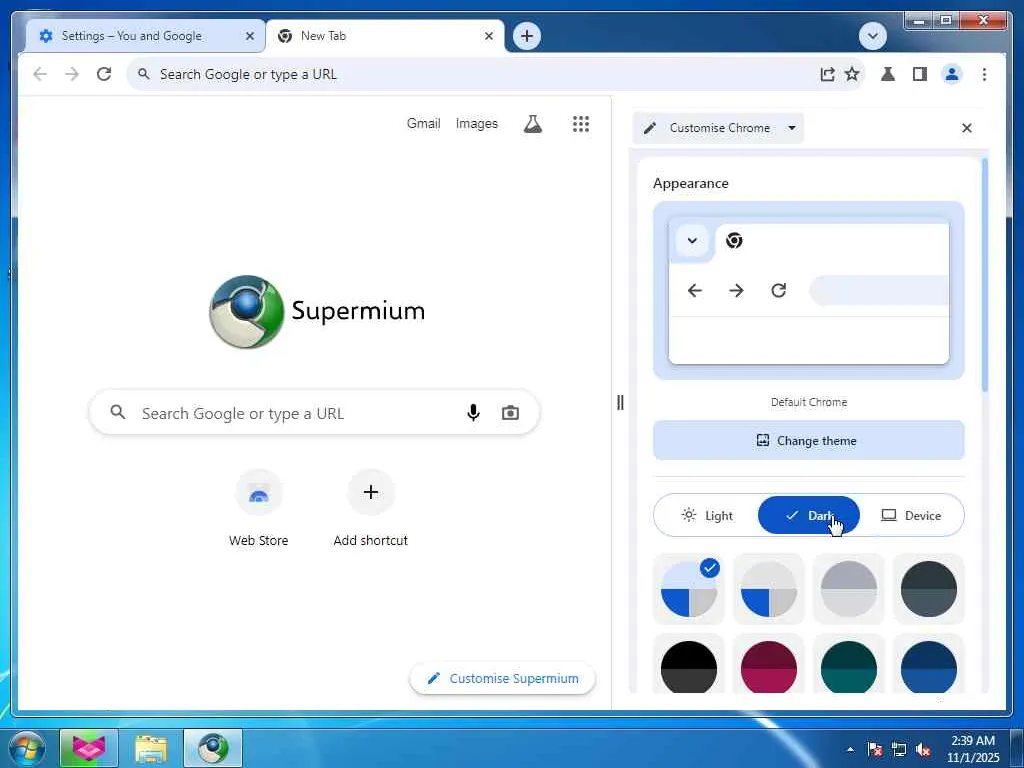Click the muted volume tray icon
1024x768 pixels.
click(x=923, y=750)
